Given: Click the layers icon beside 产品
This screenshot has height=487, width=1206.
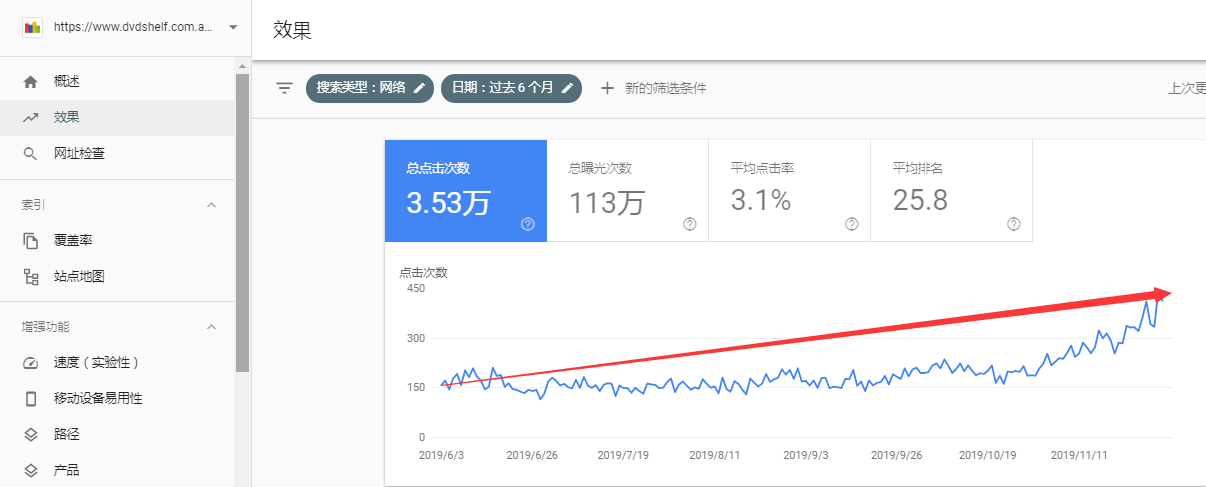Looking at the screenshot, I should (x=31, y=471).
